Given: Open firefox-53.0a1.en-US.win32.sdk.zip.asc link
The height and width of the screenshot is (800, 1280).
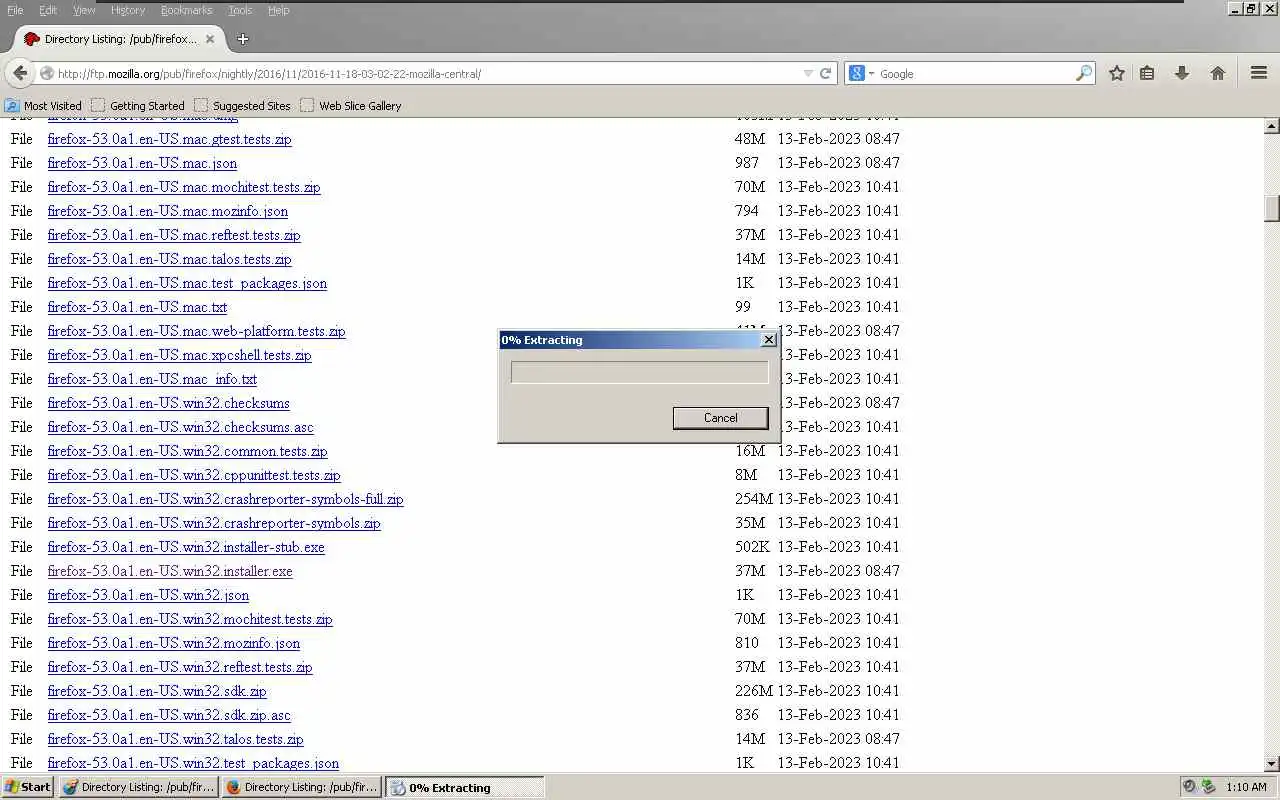Looking at the screenshot, I should point(169,715).
